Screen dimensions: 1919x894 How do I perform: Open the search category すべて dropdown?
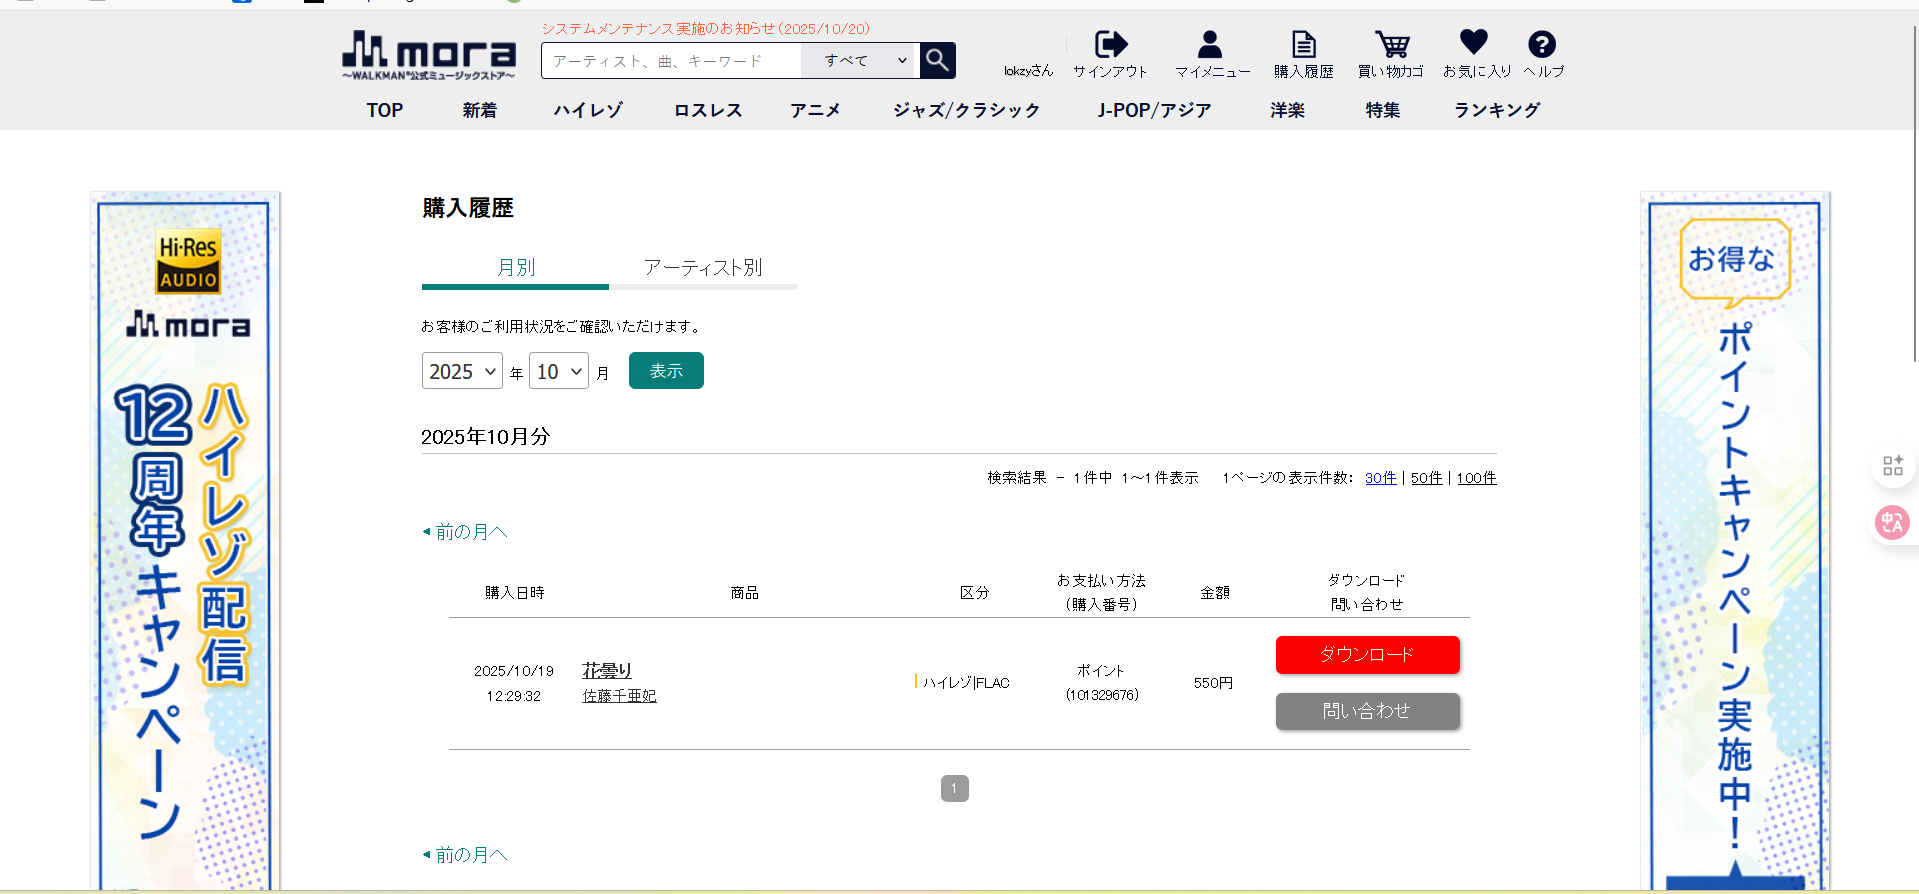860,60
